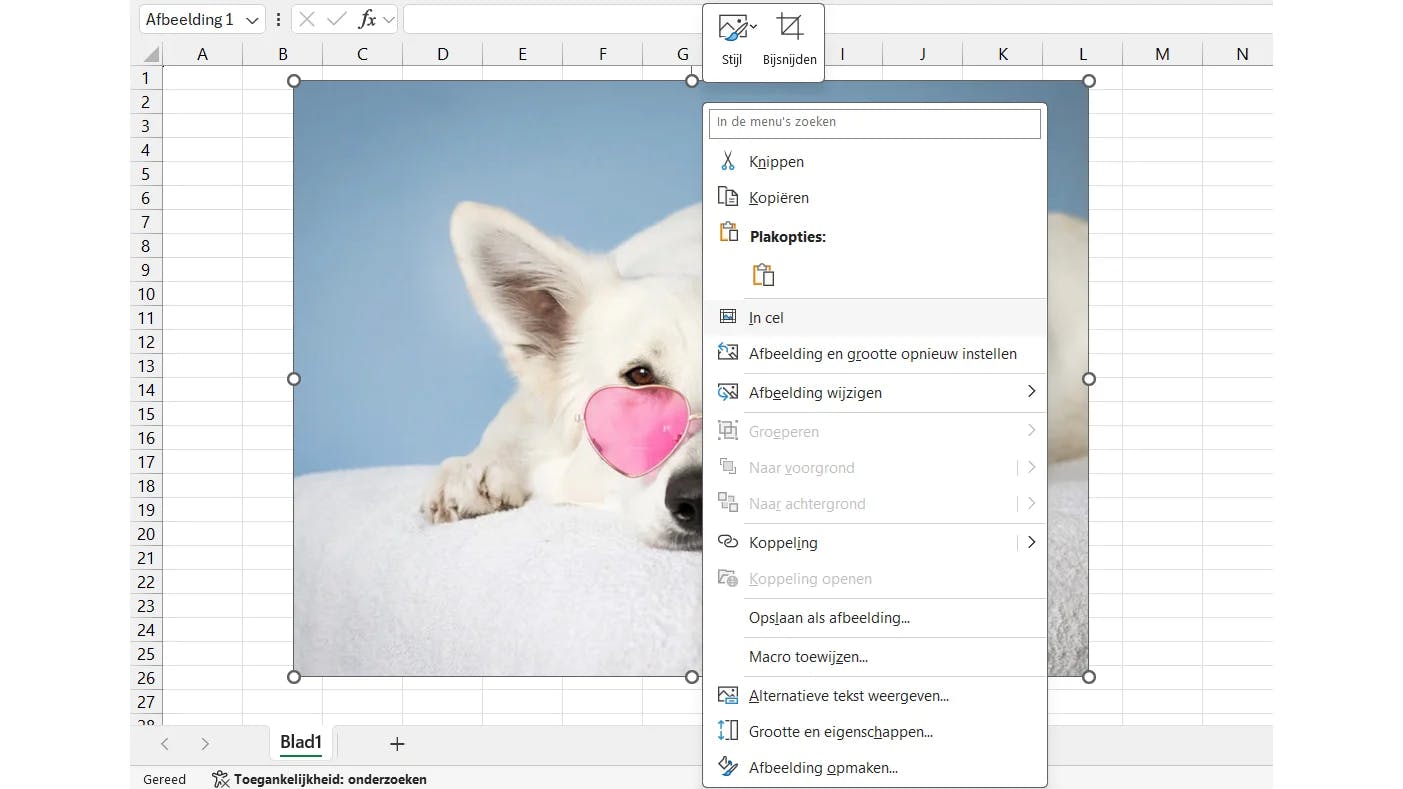The image size is (1403, 789).
Task: Expand the Afbeelding wijzigen submenu arrow
Action: pyautogui.click(x=1031, y=392)
